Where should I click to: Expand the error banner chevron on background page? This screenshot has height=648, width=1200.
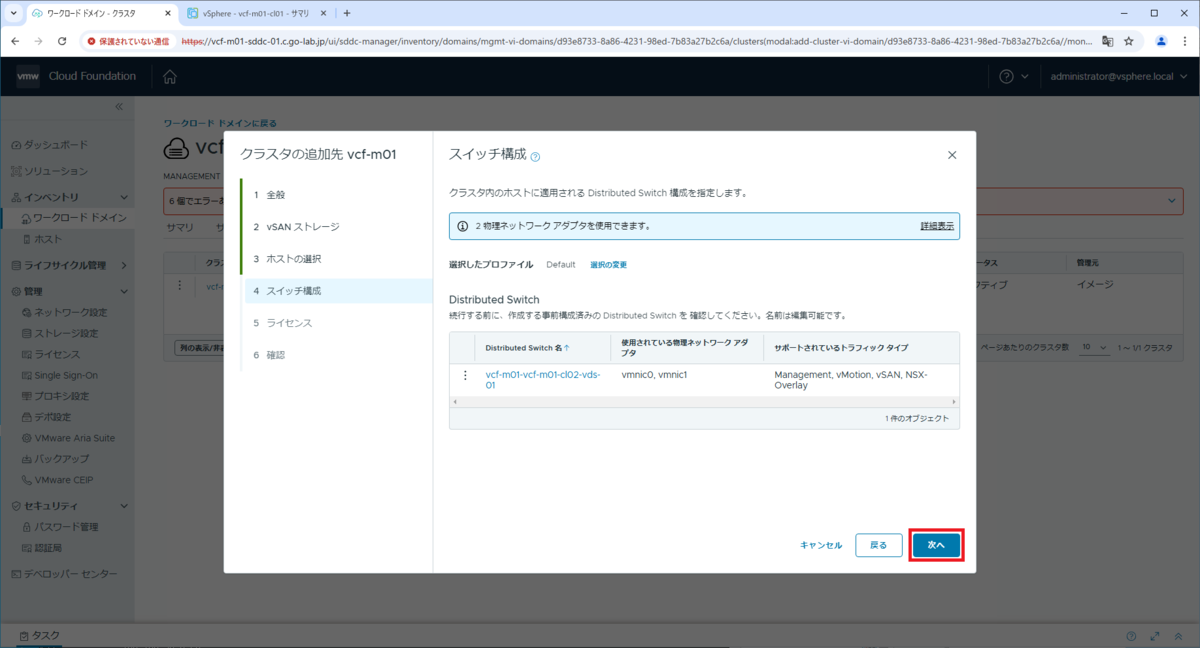(1173, 201)
